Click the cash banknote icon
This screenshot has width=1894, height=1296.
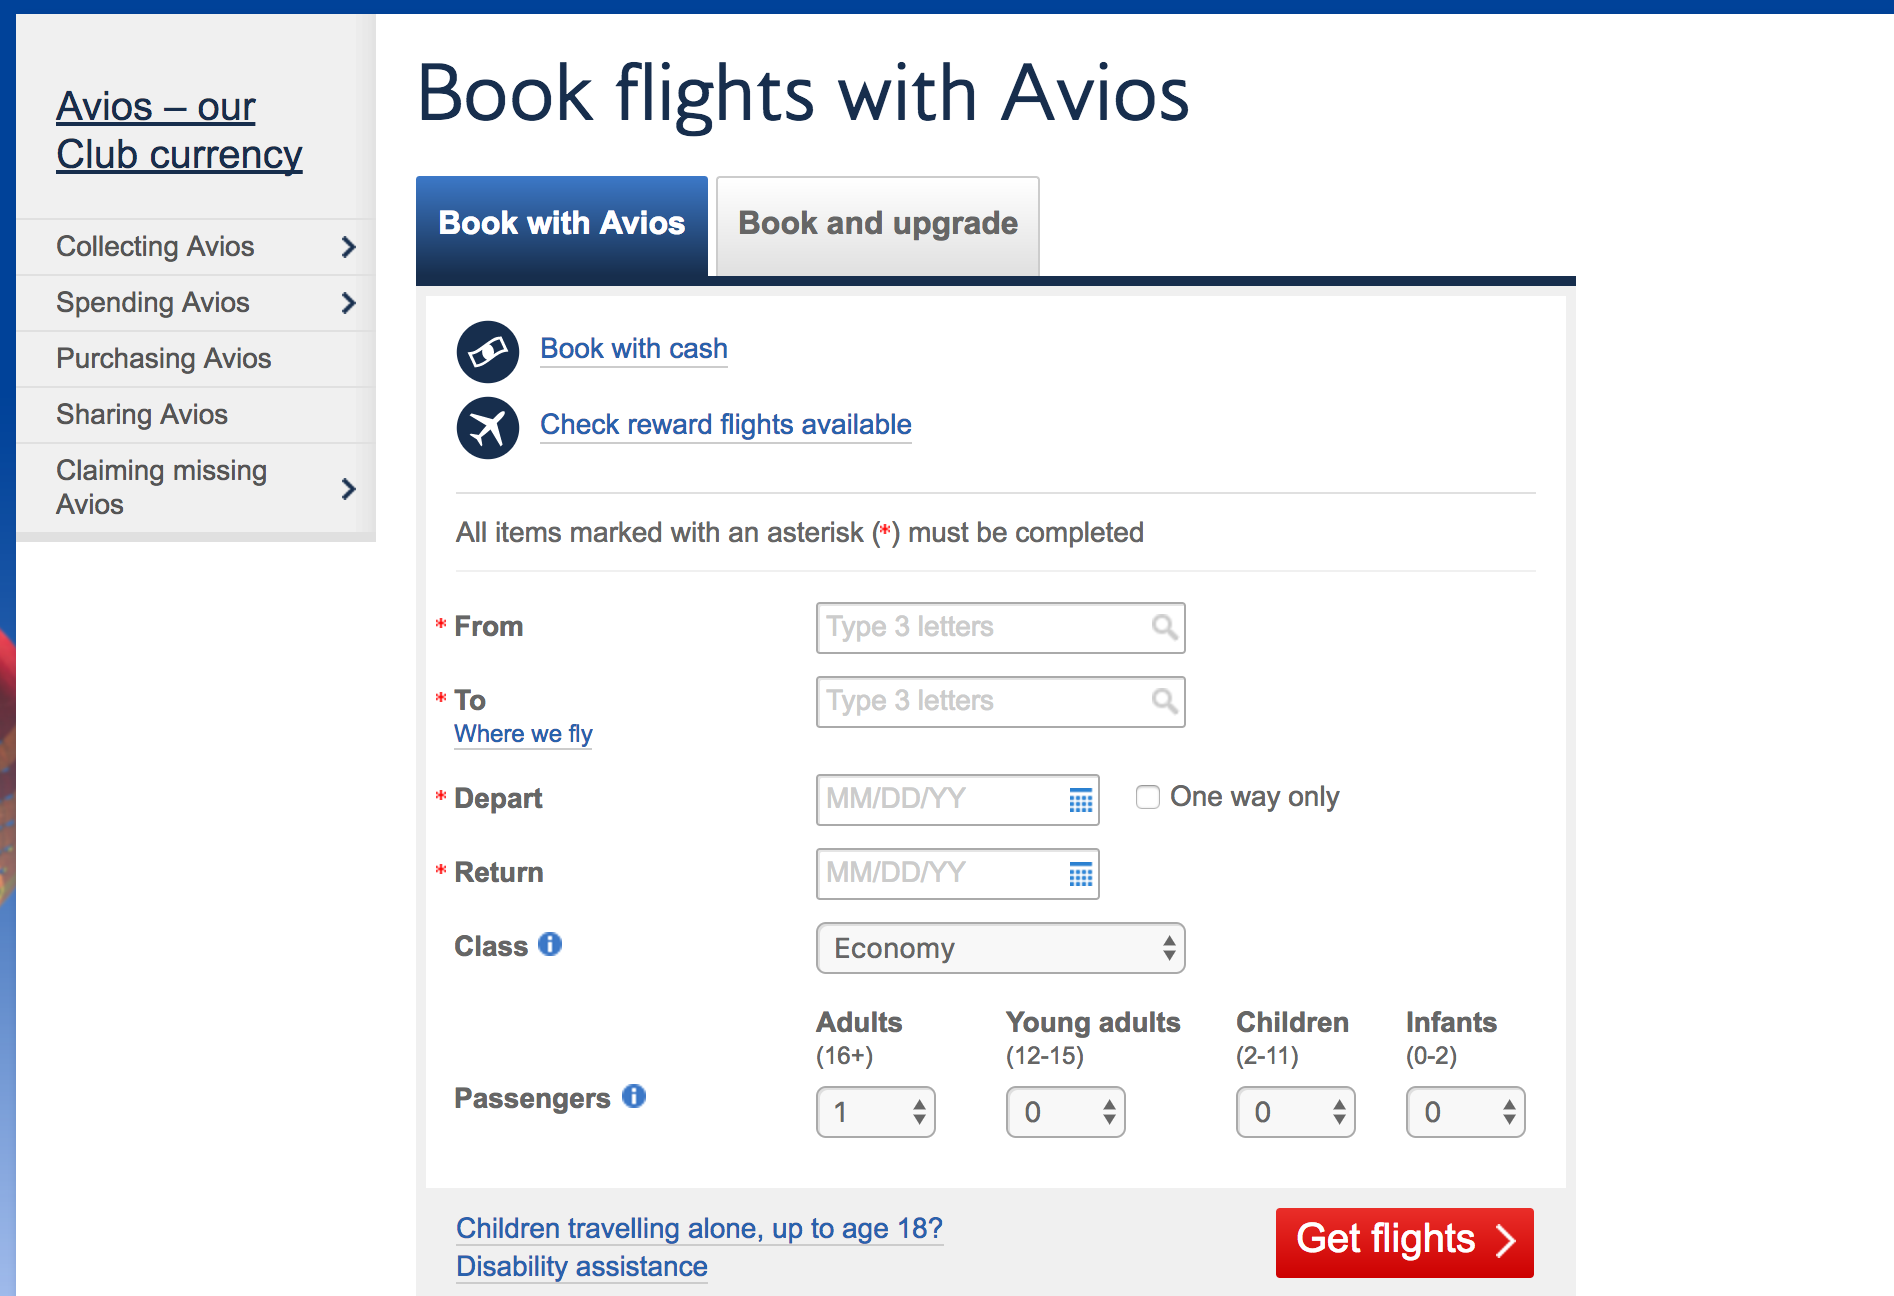tap(488, 351)
